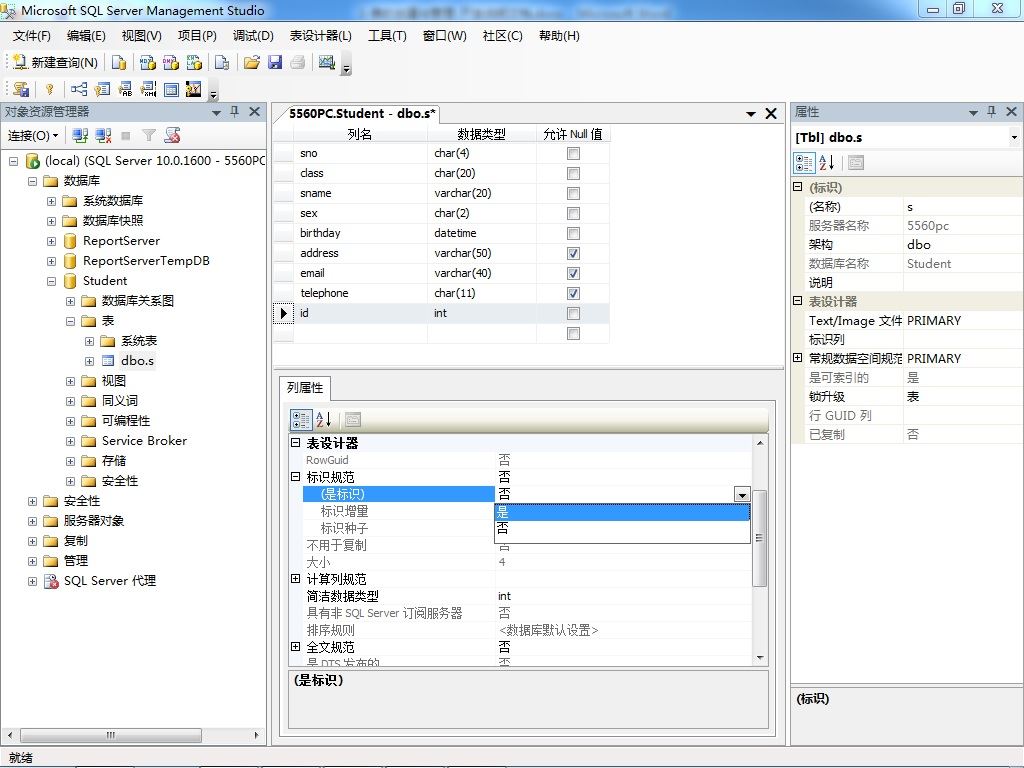Click the Disconnect icon in Object Explorer
Viewport: 1024px width, 768px height.
point(103,135)
